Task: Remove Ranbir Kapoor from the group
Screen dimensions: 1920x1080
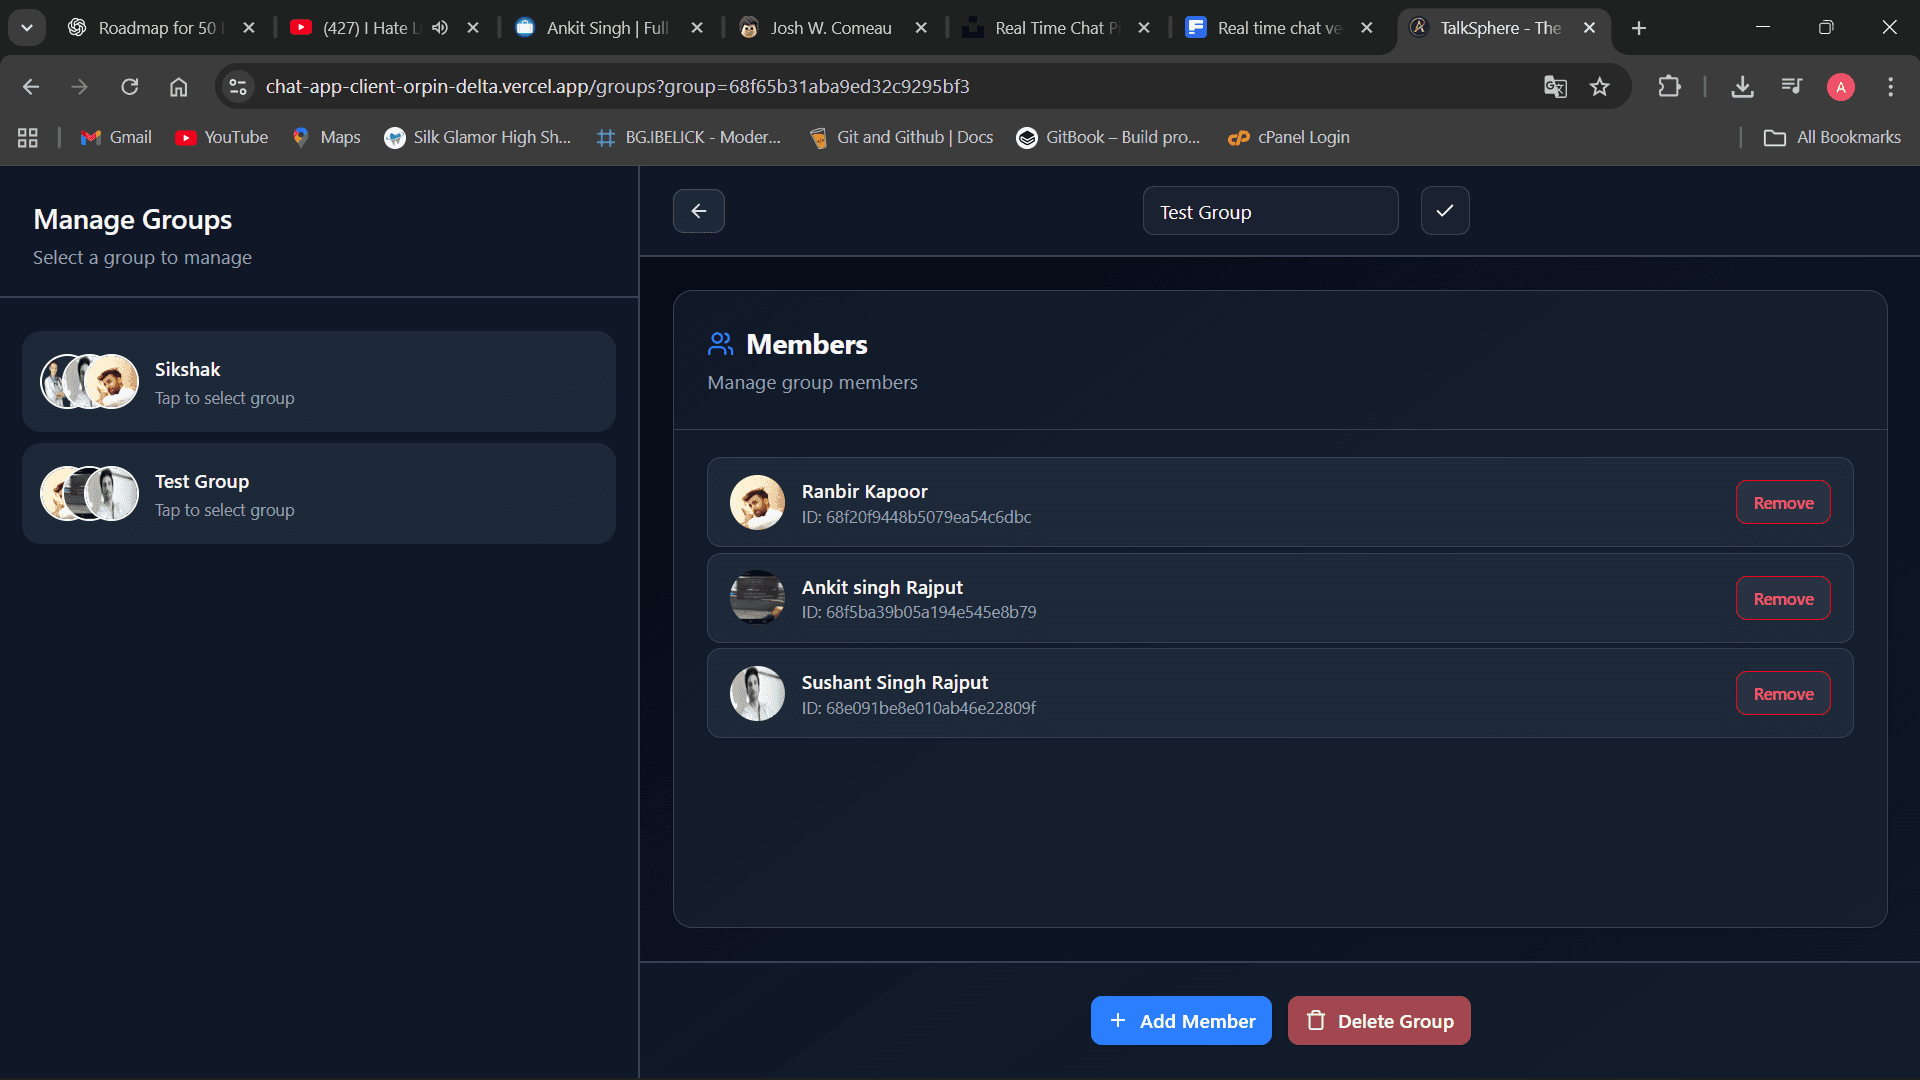Action: click(1782, 503)
